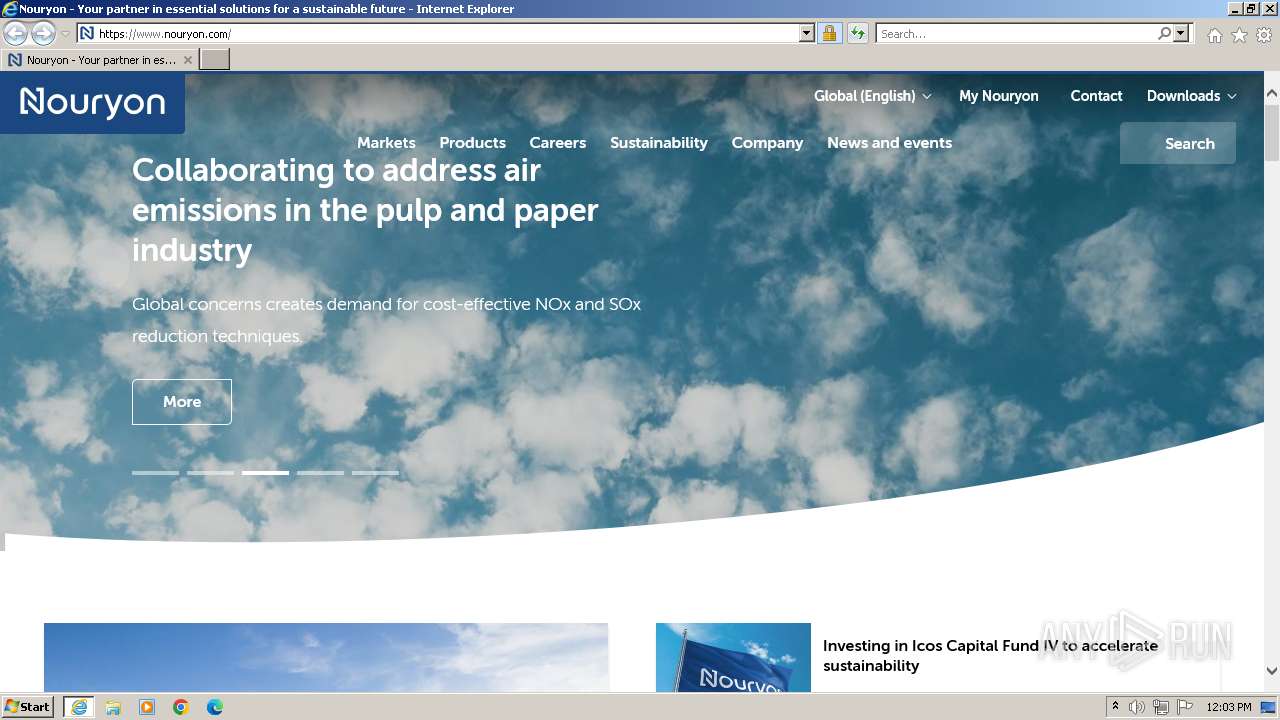Image resolution: width=1280 pixels, height=720 pixels.
Task: Select the third active carousel indicator
Action: pos(265,473)
